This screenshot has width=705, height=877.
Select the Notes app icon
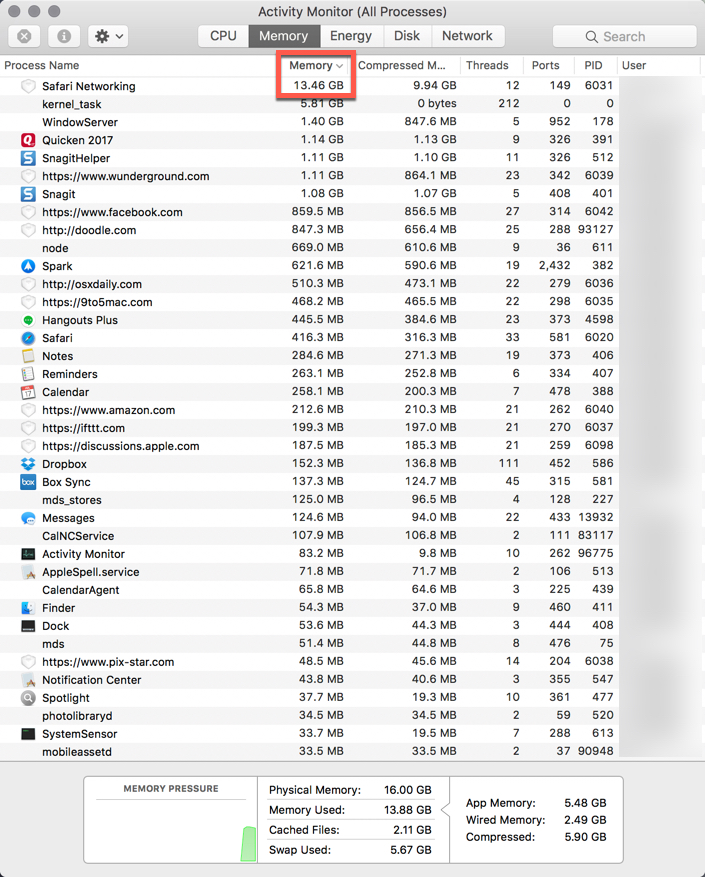click(28, 356)
